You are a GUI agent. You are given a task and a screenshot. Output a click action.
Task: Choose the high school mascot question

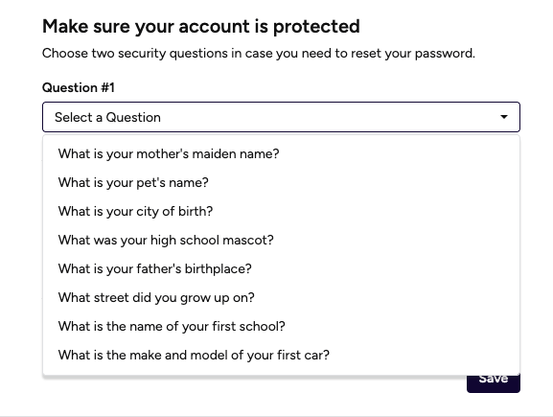click(x=281, y=240)
